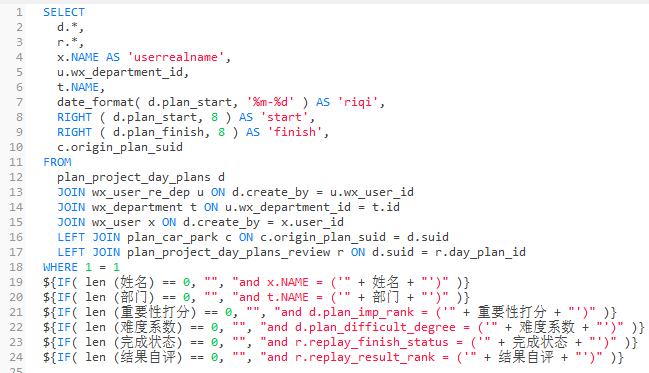Click the "and x.NAME = ('" string
Image resolution: width=649 pixels, height=373 pixels.
(291, 282)
